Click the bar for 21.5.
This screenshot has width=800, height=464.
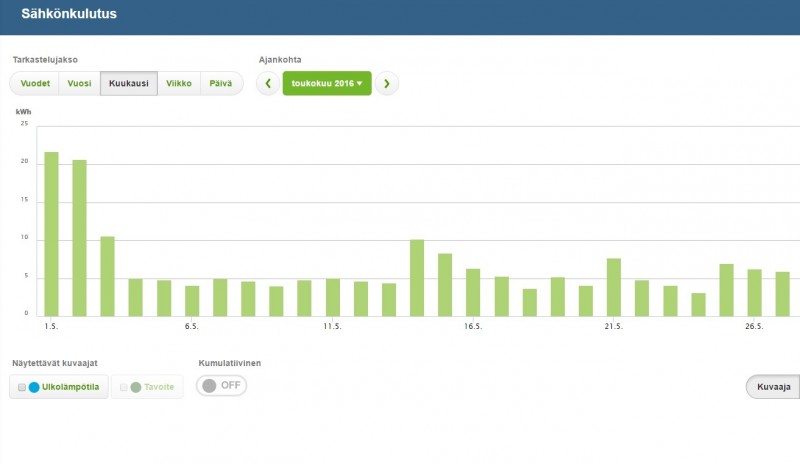(x=614, y=287)
